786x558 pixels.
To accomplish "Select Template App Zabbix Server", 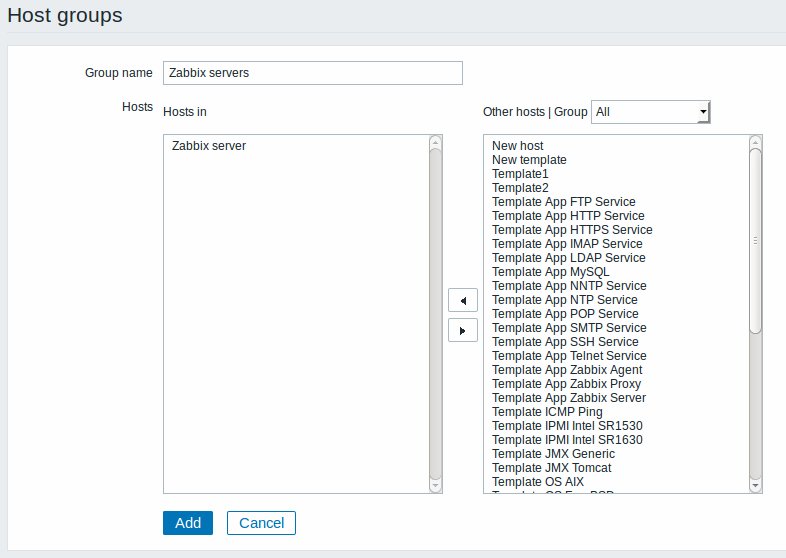I will coord(569,398).
